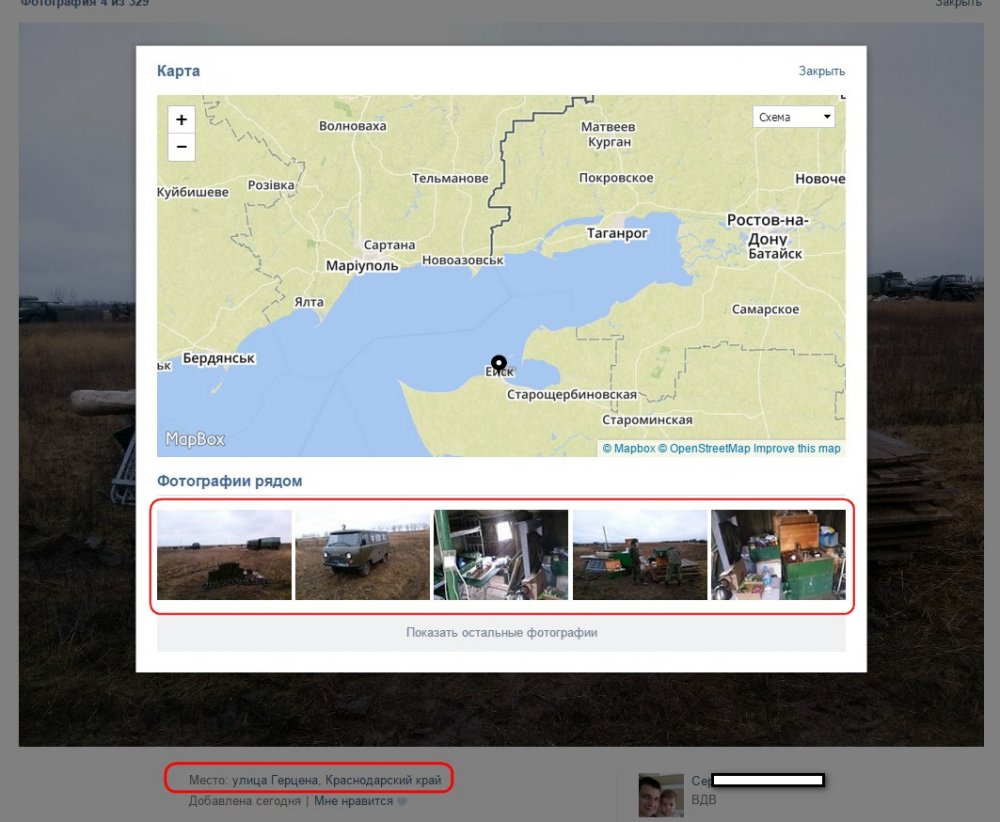The width and height of the screenshot is (1000, 822).
Task: Zoom in the map with plus button
Action: coord(181,119)
